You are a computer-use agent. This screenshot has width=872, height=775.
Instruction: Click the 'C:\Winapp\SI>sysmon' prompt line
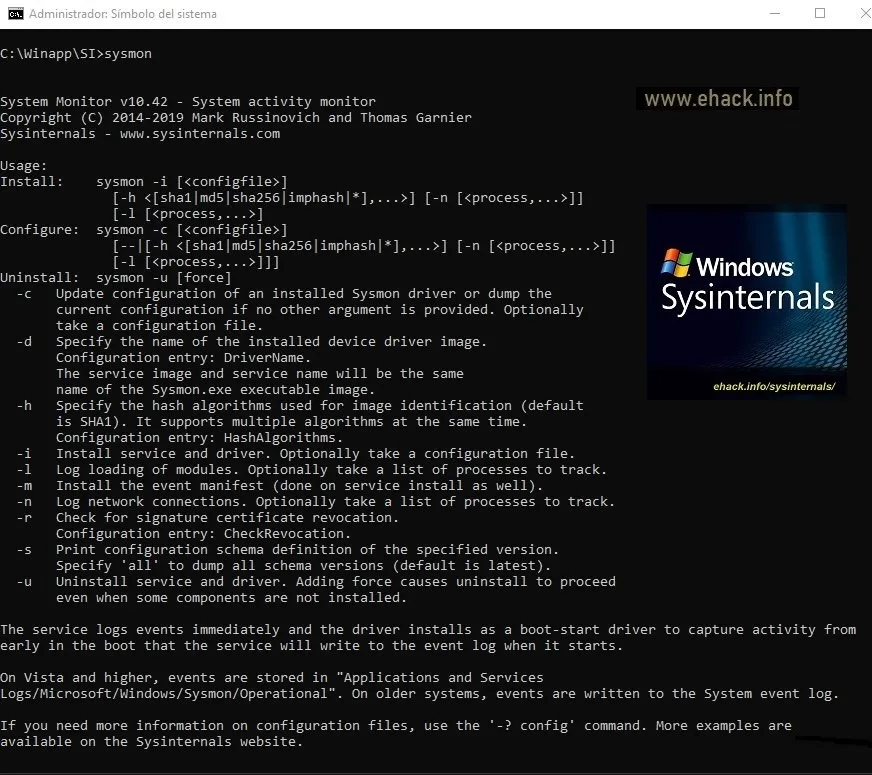[76, 54]
